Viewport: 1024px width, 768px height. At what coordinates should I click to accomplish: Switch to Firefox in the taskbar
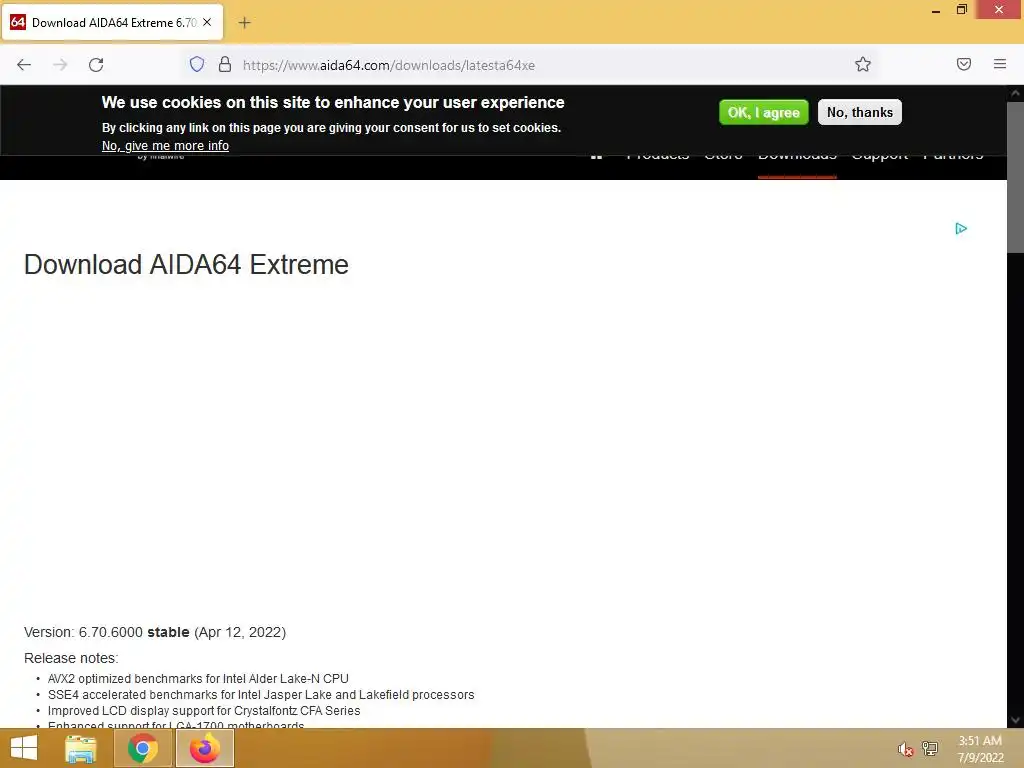pos(204,748)
